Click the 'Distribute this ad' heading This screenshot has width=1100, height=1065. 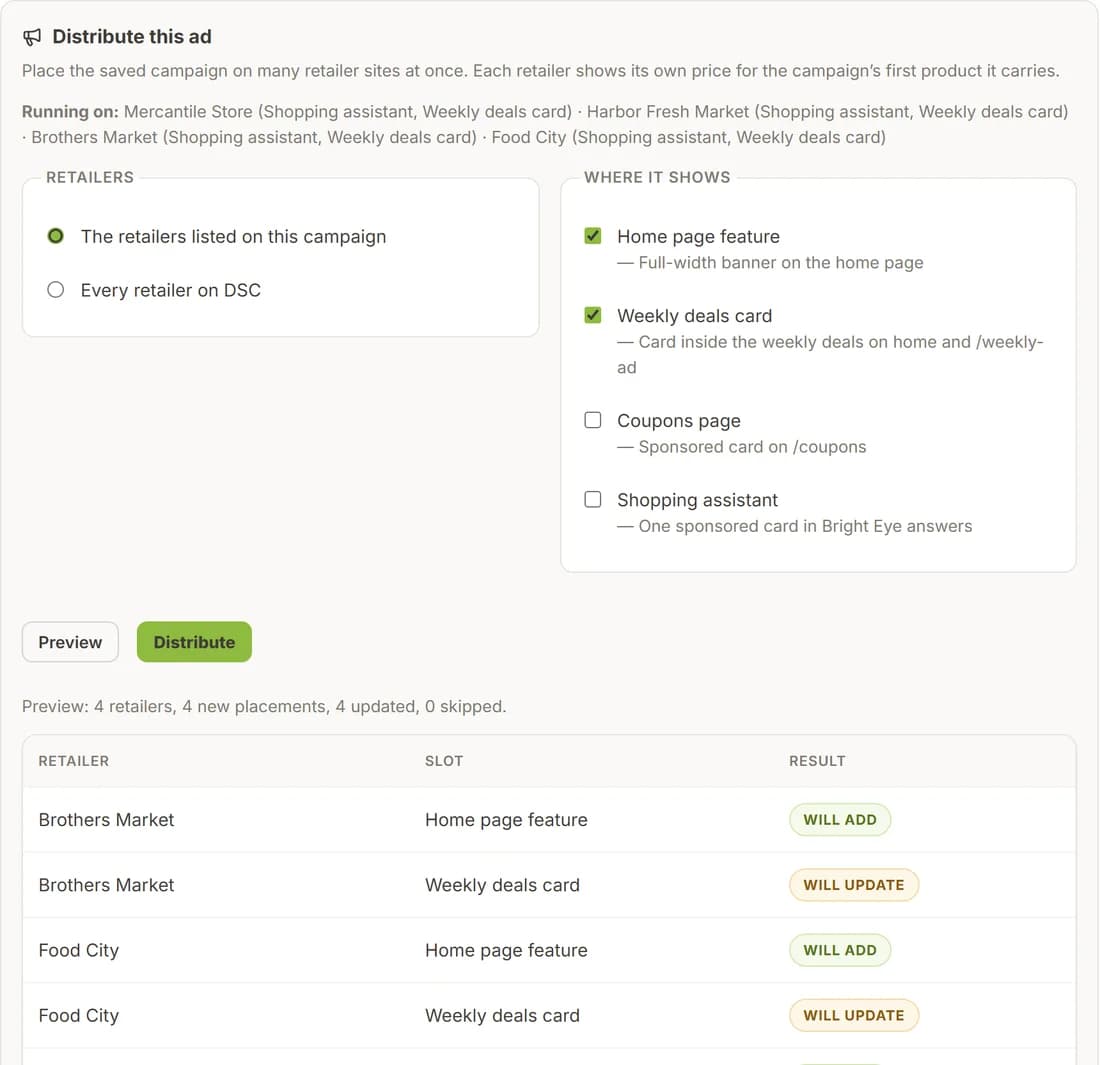132,36
